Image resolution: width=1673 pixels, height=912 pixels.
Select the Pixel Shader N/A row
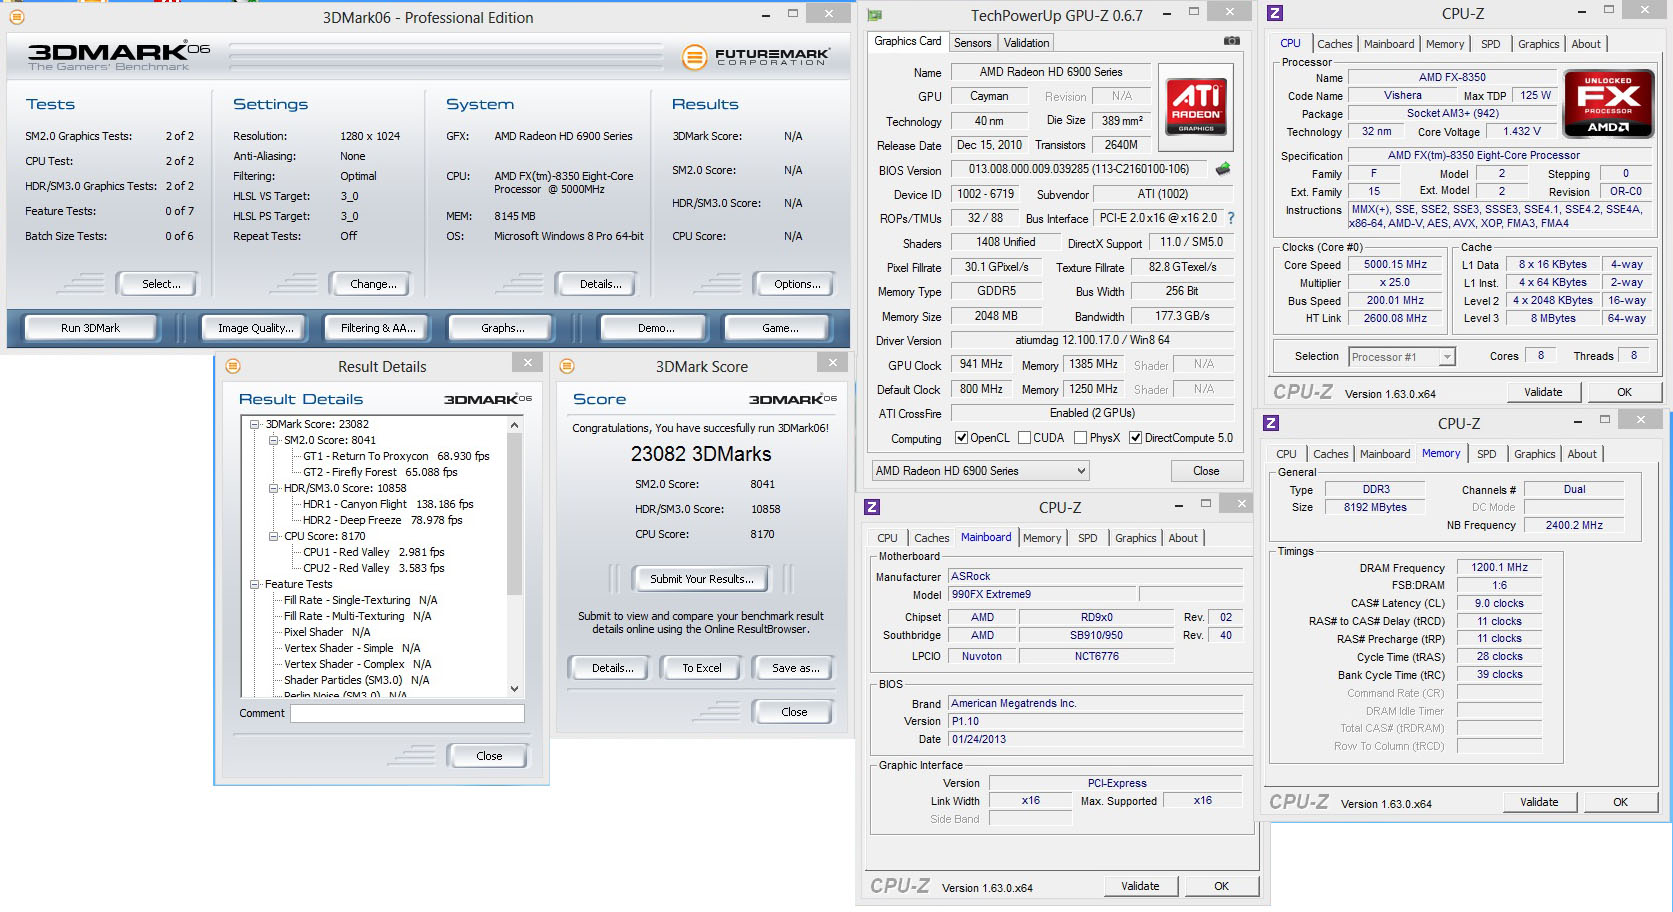point(327,632)
